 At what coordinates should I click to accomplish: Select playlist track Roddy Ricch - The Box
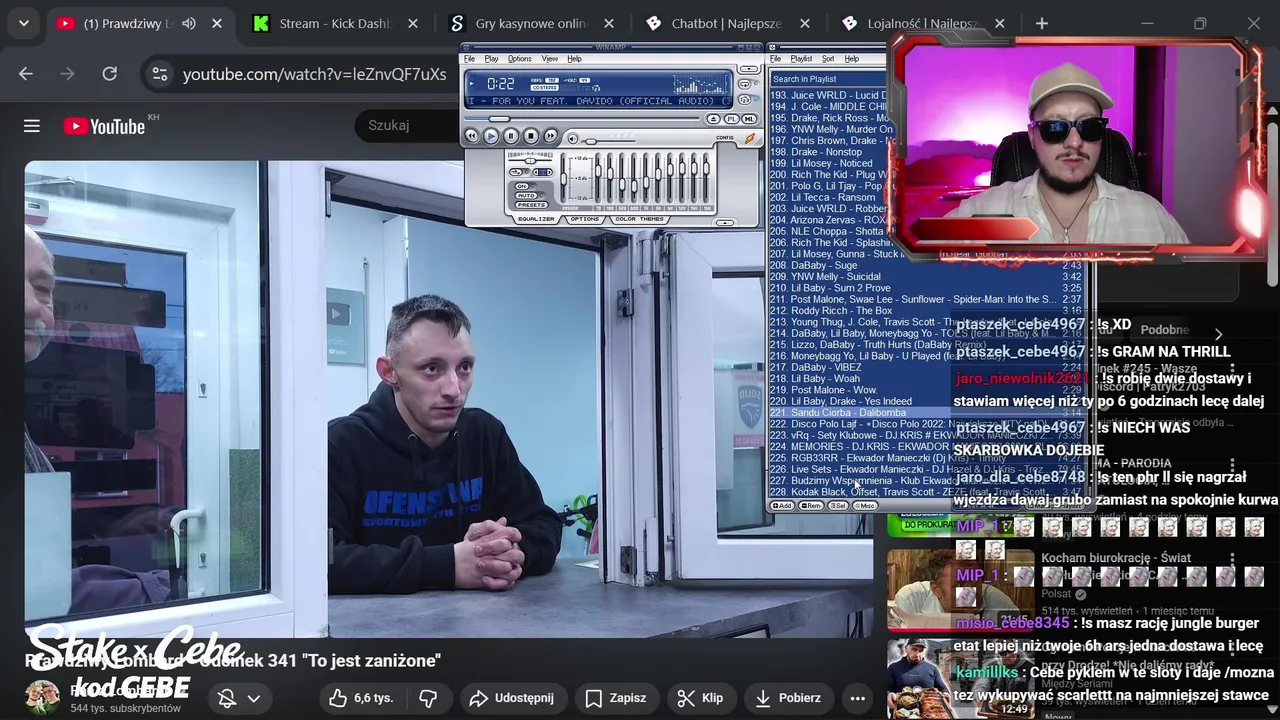tap(926, 310)
